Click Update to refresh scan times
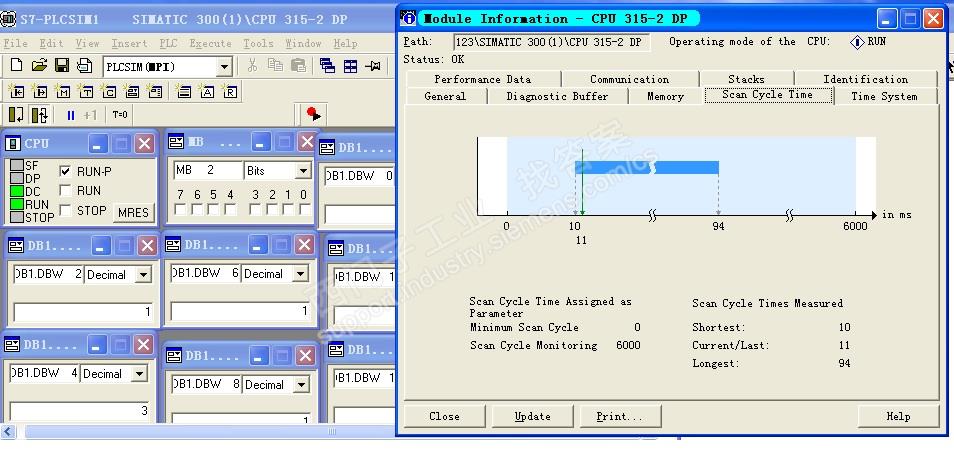 point(532,416)
